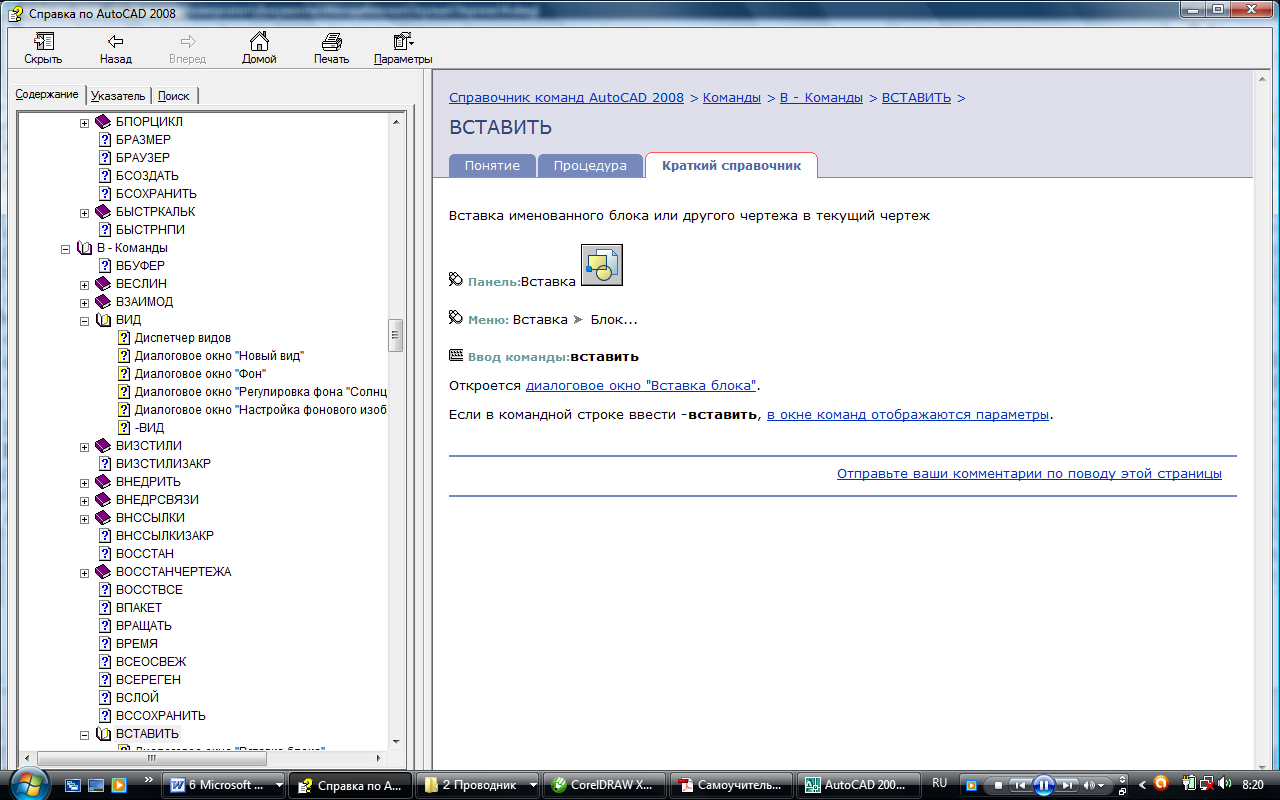Click the tree scroll-down arrow
The image size is (1280, 800).
point(396,742)
